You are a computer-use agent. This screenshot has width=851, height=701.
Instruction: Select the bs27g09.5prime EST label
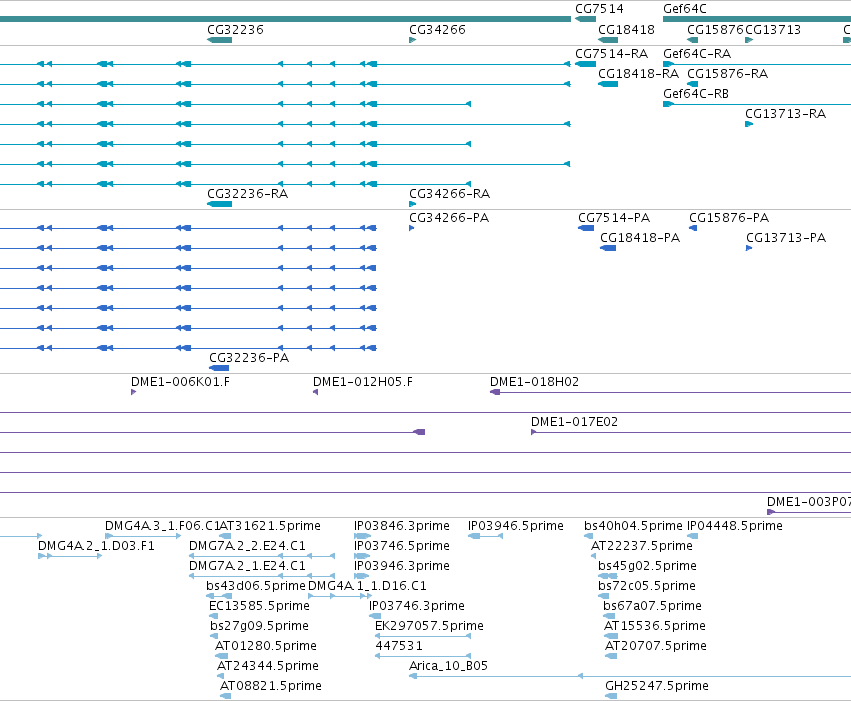coord(259,626)
